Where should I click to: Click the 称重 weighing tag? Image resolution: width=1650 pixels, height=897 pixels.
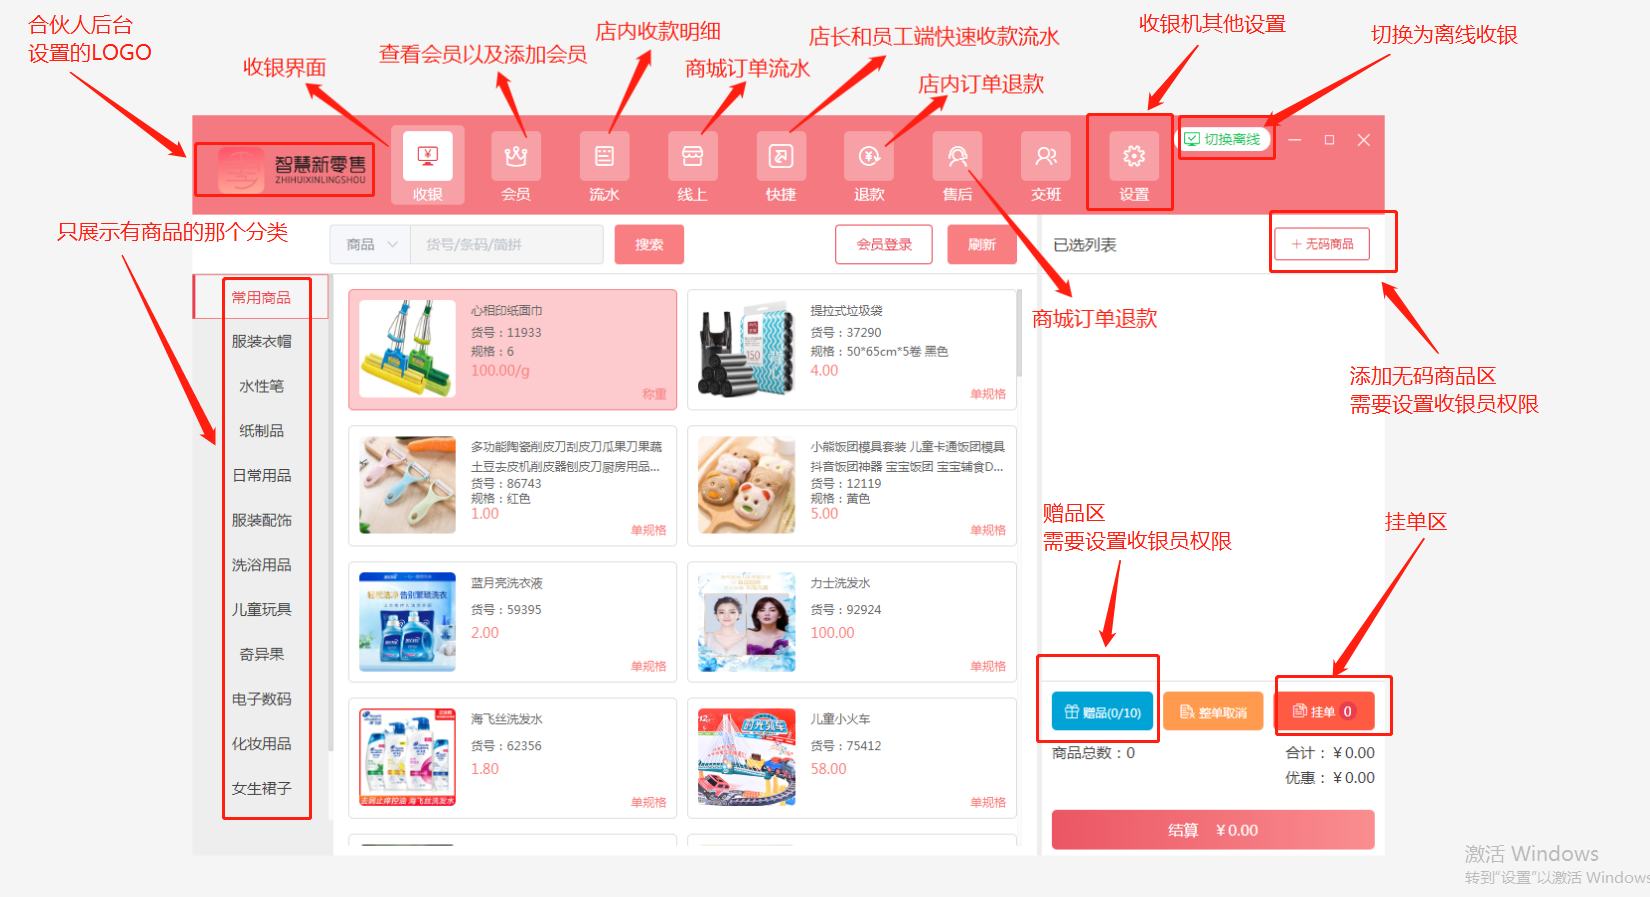coord(654,394)
